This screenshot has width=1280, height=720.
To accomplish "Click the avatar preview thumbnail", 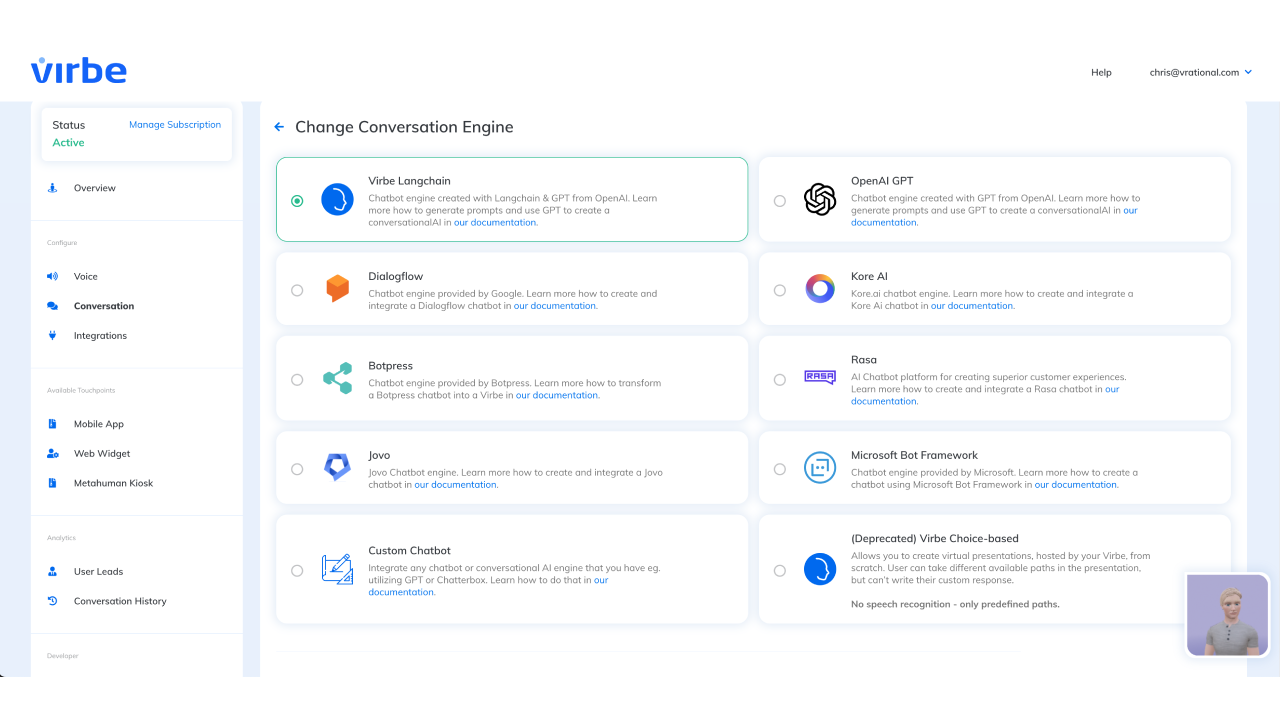I will [1227, 615].
